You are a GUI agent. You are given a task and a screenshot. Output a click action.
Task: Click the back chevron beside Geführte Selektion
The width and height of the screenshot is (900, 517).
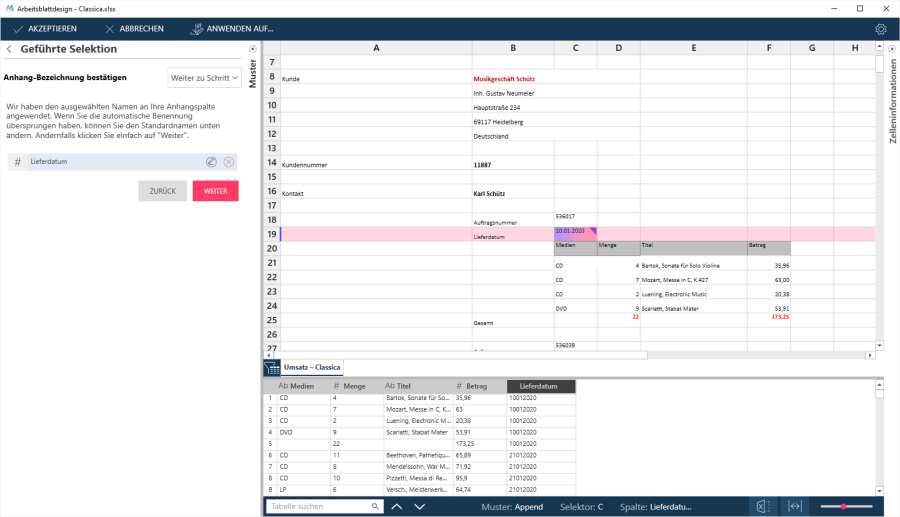pyautogui.click(x=9, y=49)
